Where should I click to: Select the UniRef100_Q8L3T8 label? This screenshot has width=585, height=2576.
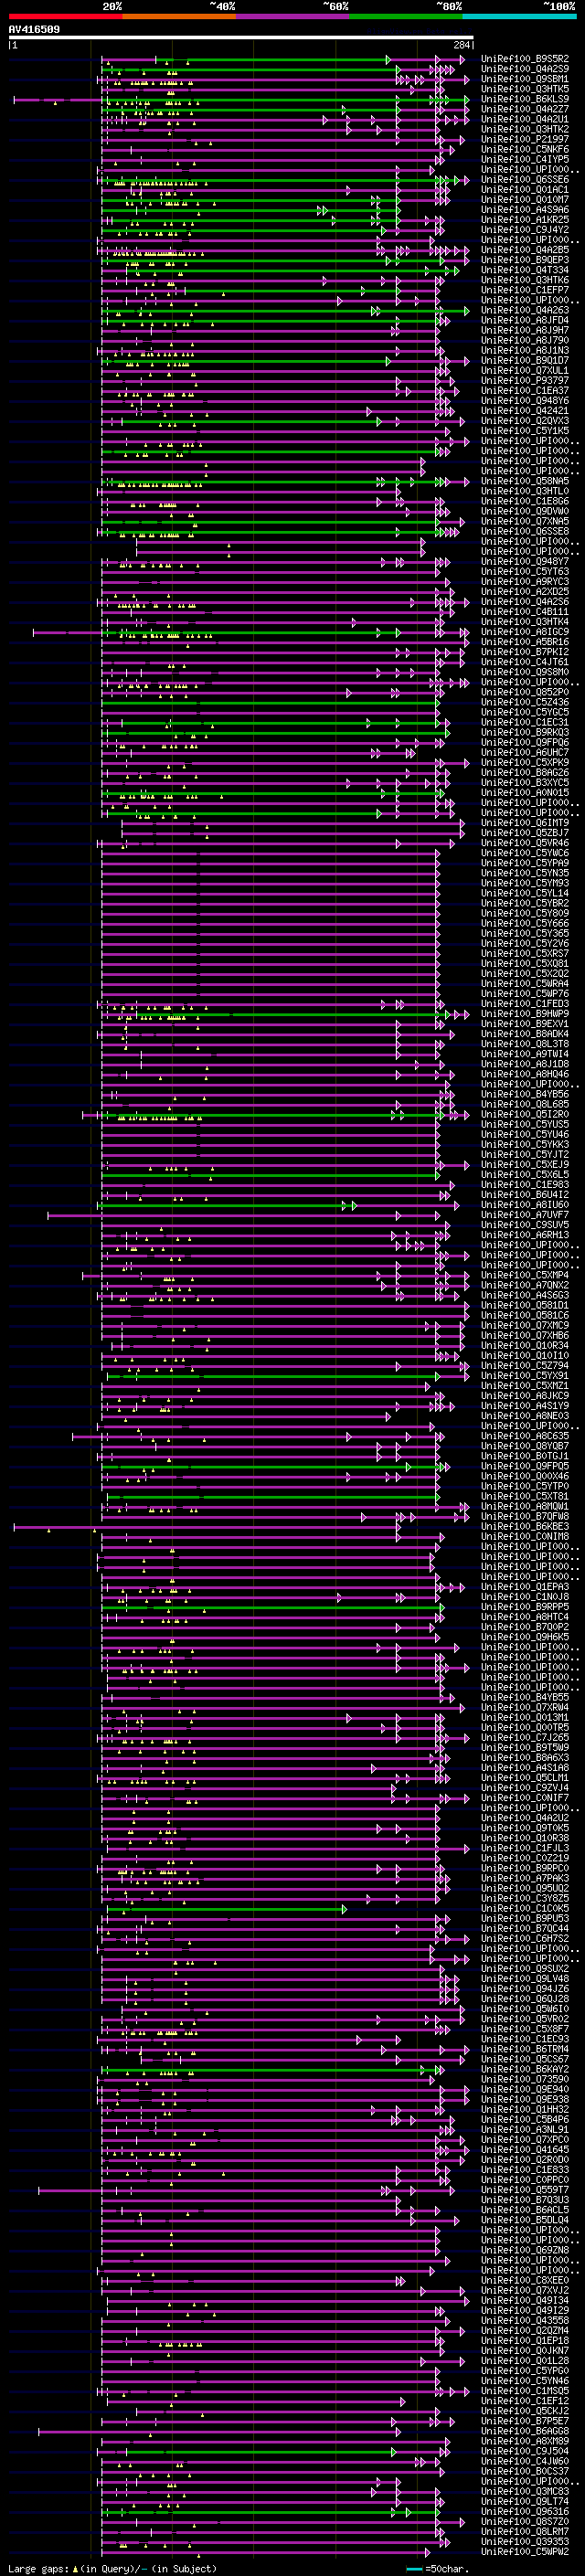pyautogui.click(x=524, y=1044)
